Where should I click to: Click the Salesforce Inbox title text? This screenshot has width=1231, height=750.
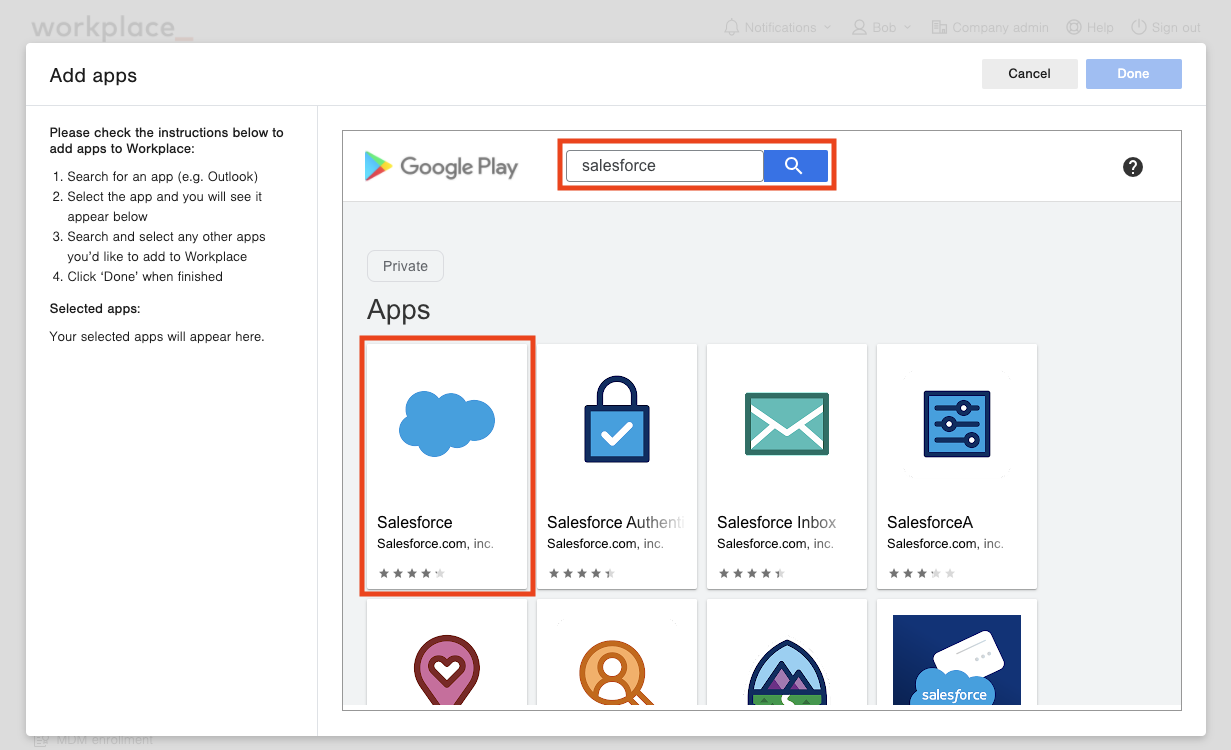(776, 522)
